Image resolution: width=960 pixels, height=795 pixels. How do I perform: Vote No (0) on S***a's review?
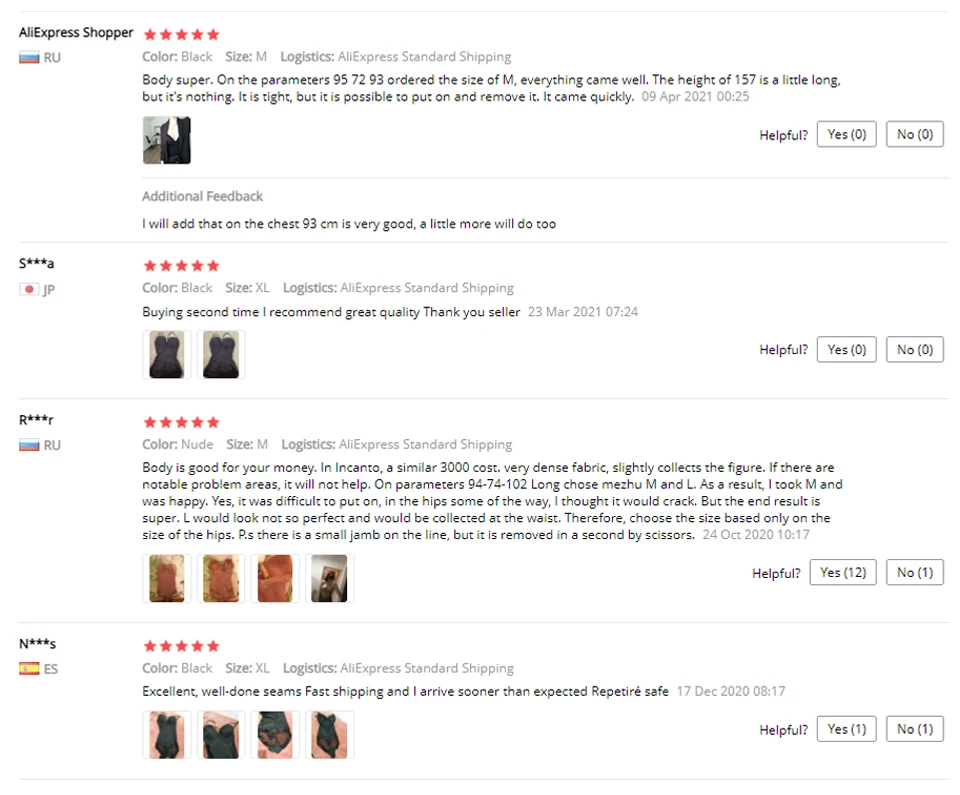(x=915, y=349)
